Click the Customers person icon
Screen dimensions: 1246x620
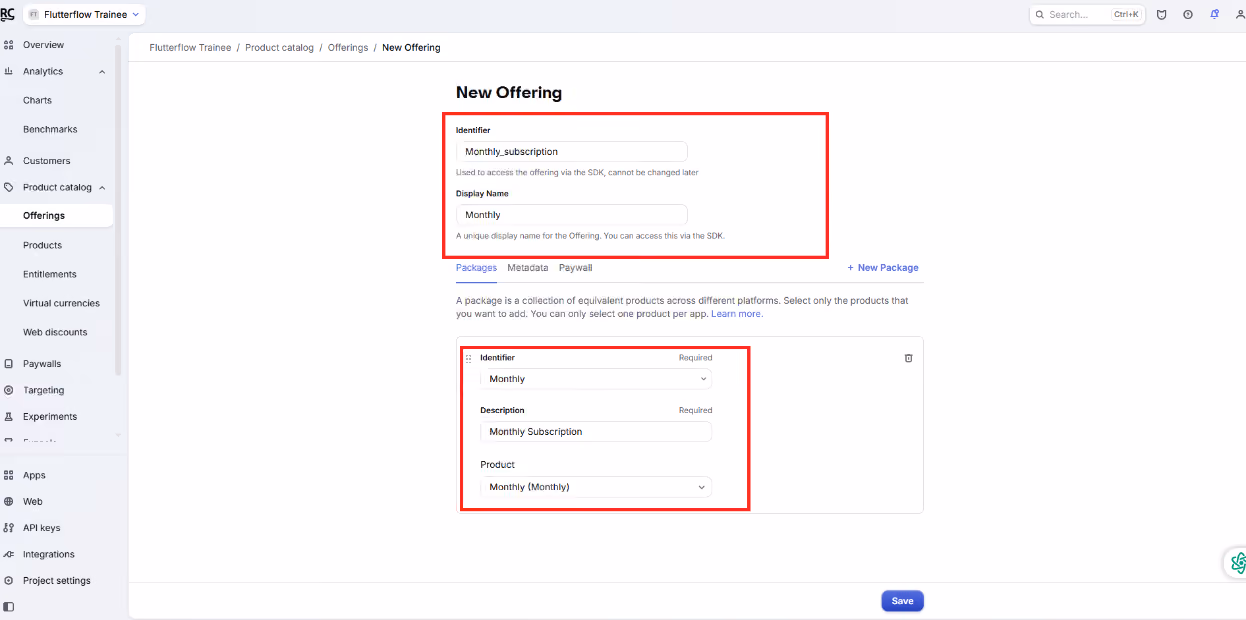(x=9, y=160)
